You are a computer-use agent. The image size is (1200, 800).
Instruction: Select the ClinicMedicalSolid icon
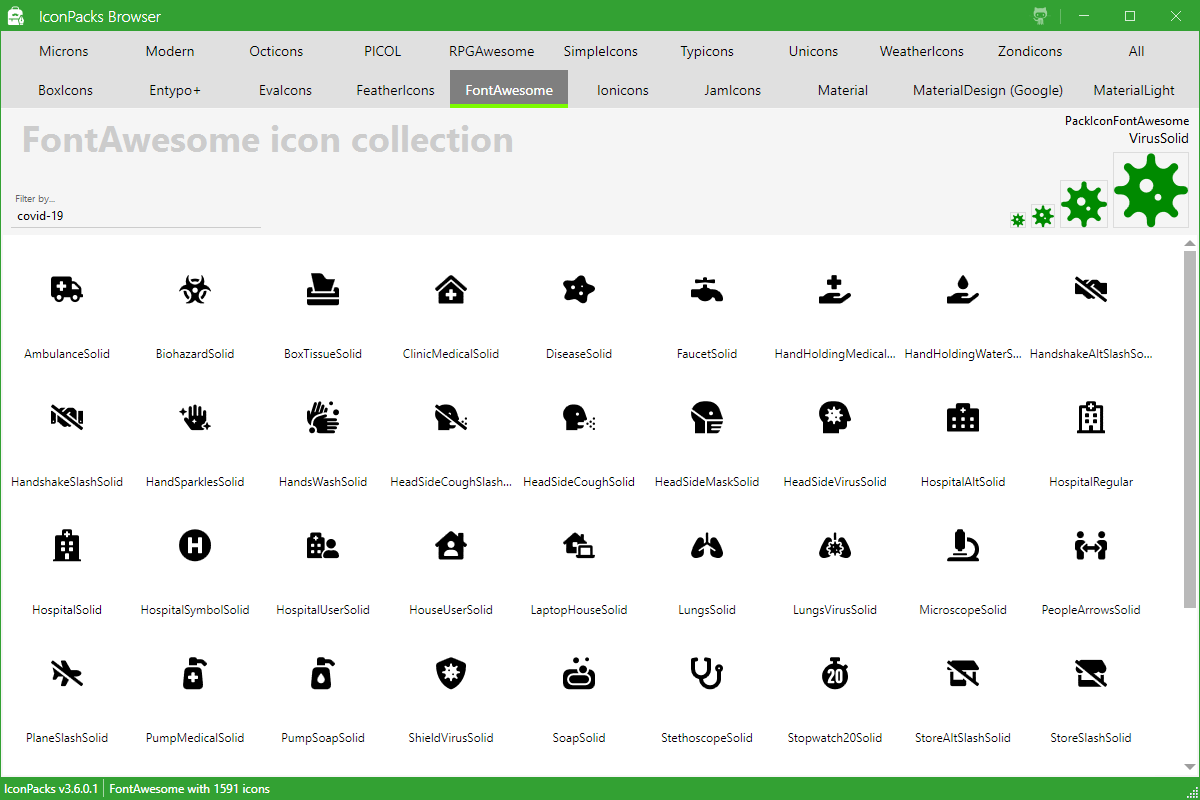[451, 290]
